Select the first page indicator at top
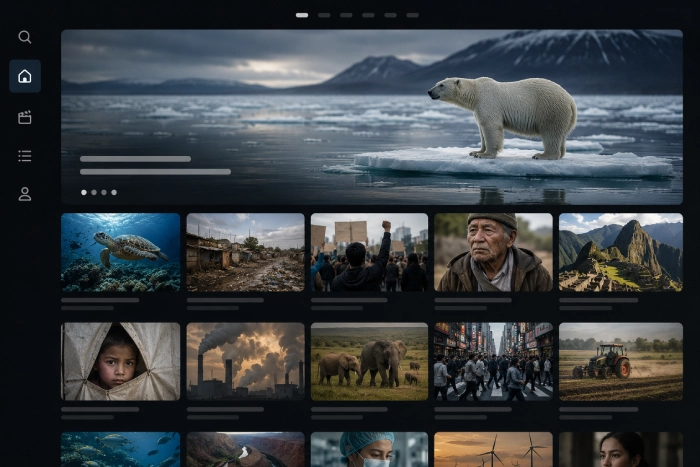This screenshot has width=700, height=467. pyautogui.click(x=302, y=15)
